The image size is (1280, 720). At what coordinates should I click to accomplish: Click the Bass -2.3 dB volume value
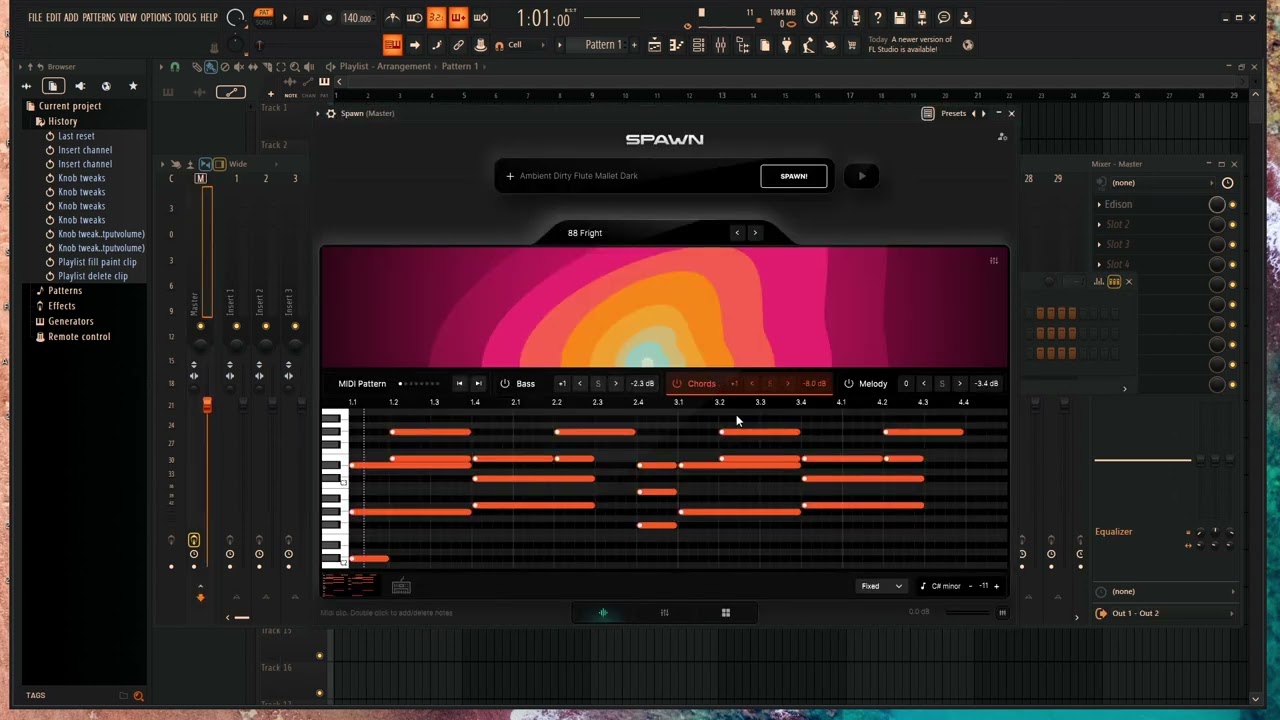click(x=642, y=384)
